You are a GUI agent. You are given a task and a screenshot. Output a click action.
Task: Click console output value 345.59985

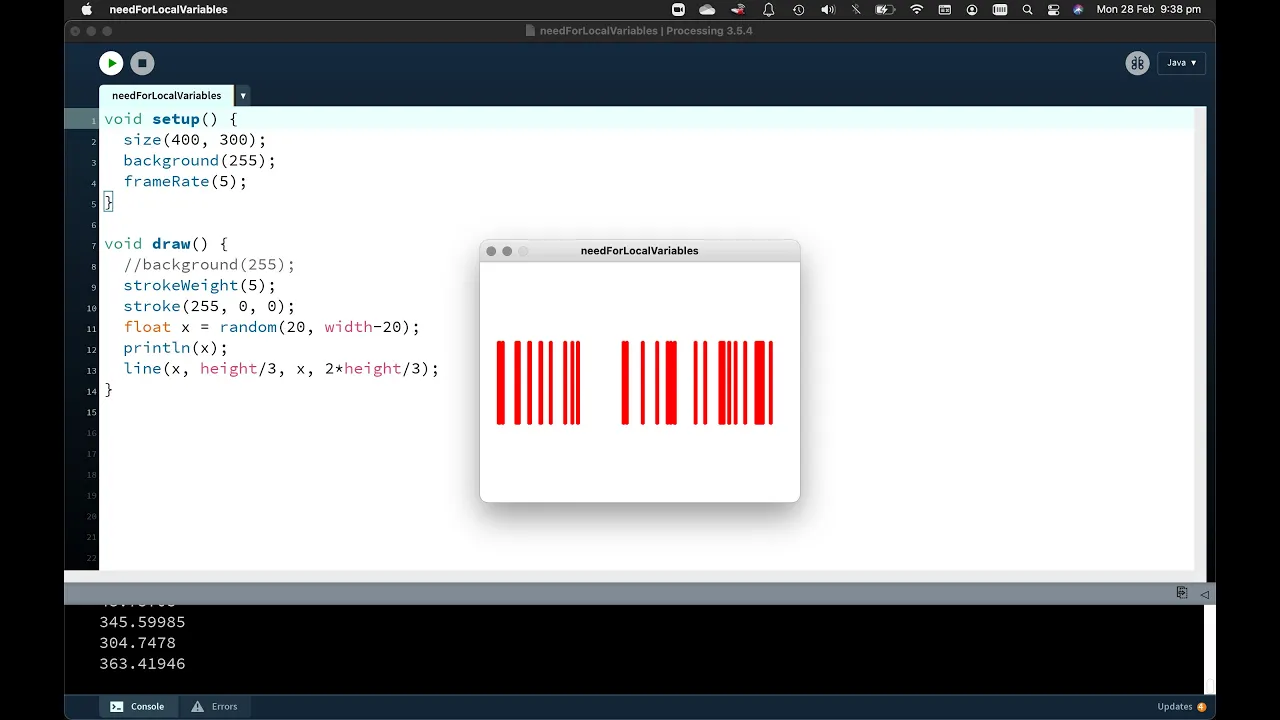click(x=142, y=621)
